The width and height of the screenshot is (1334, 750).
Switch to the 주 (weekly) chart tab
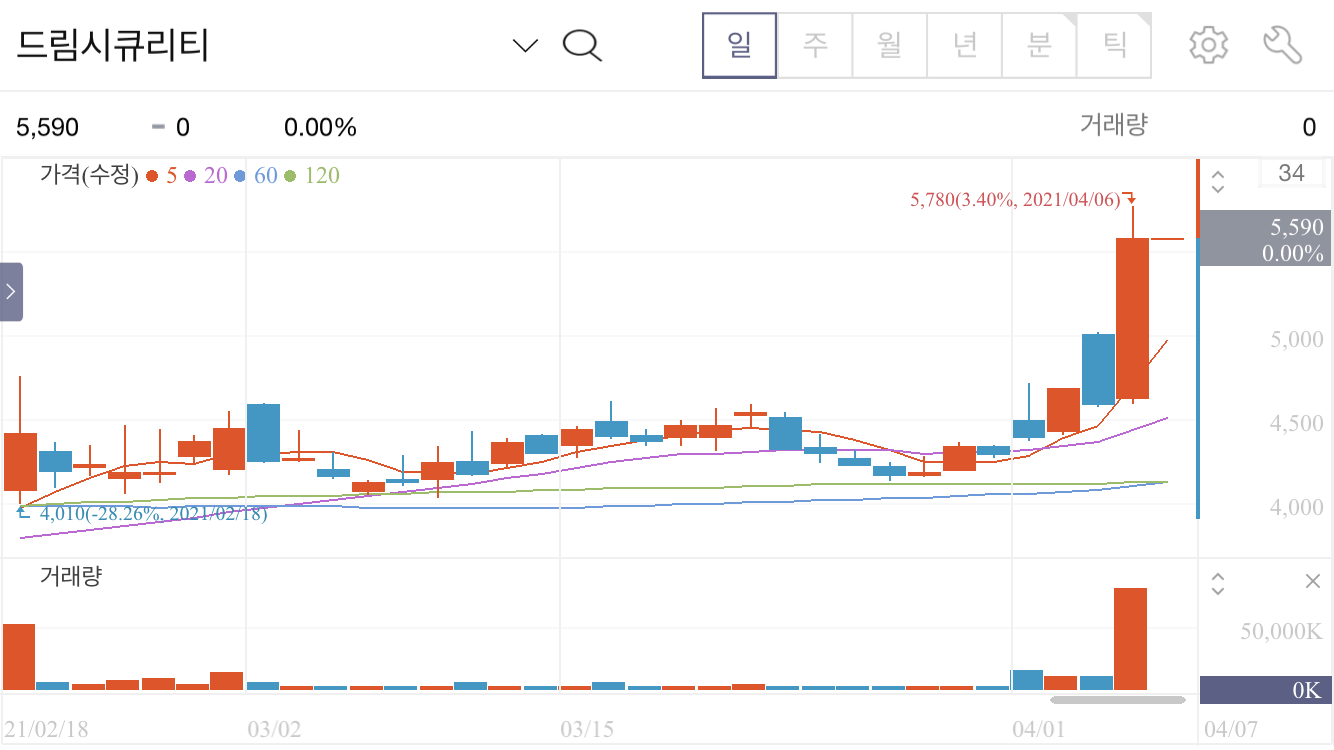(815, 45)
